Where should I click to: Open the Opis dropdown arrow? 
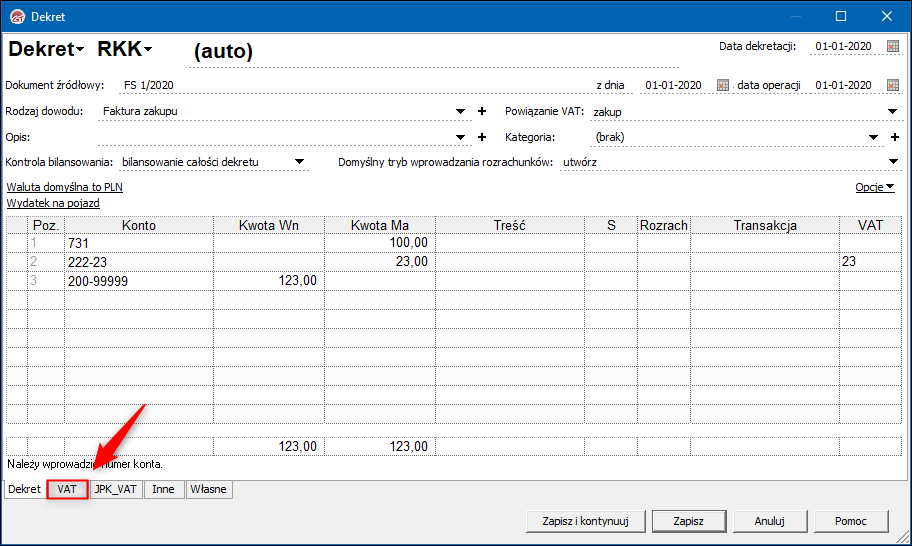[x=460, y=137]
